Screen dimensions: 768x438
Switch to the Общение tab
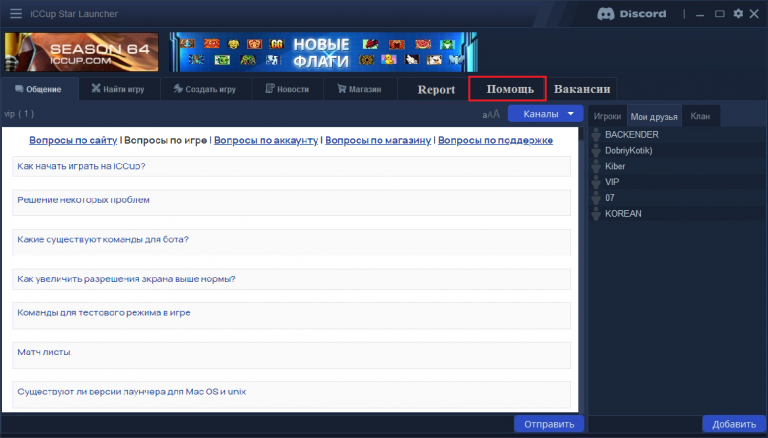pos(39,89)
